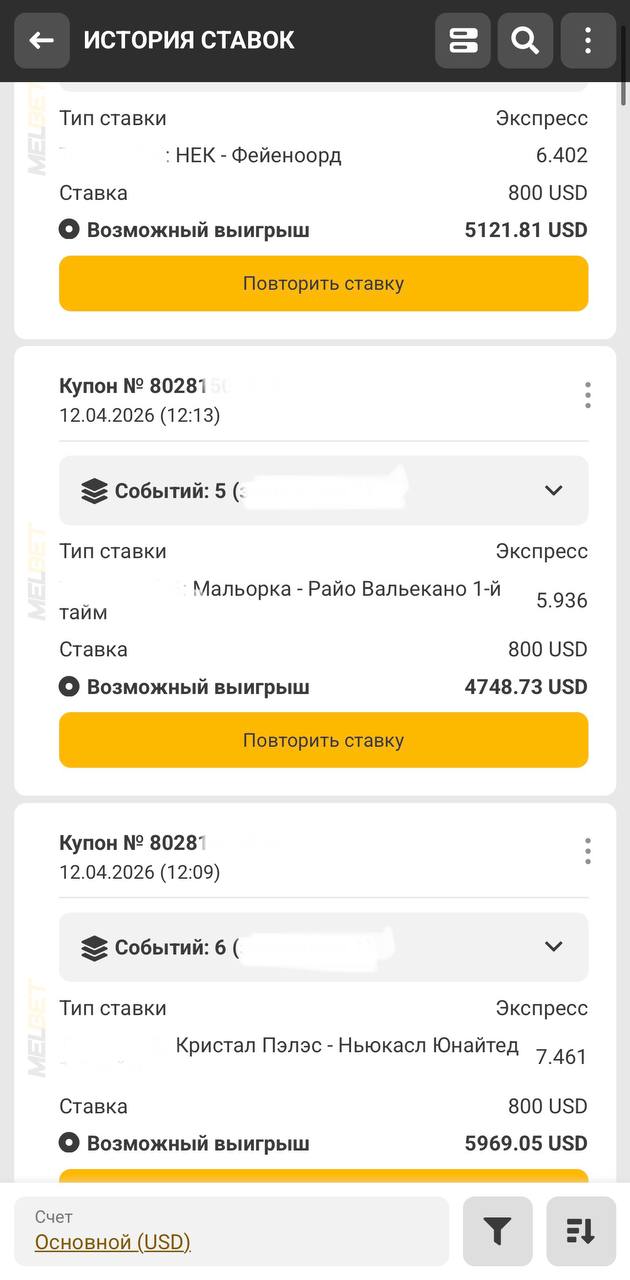Tap the Кристал Пэлэс - Ньюкасл Юнайтед event

click(347, 1046)
